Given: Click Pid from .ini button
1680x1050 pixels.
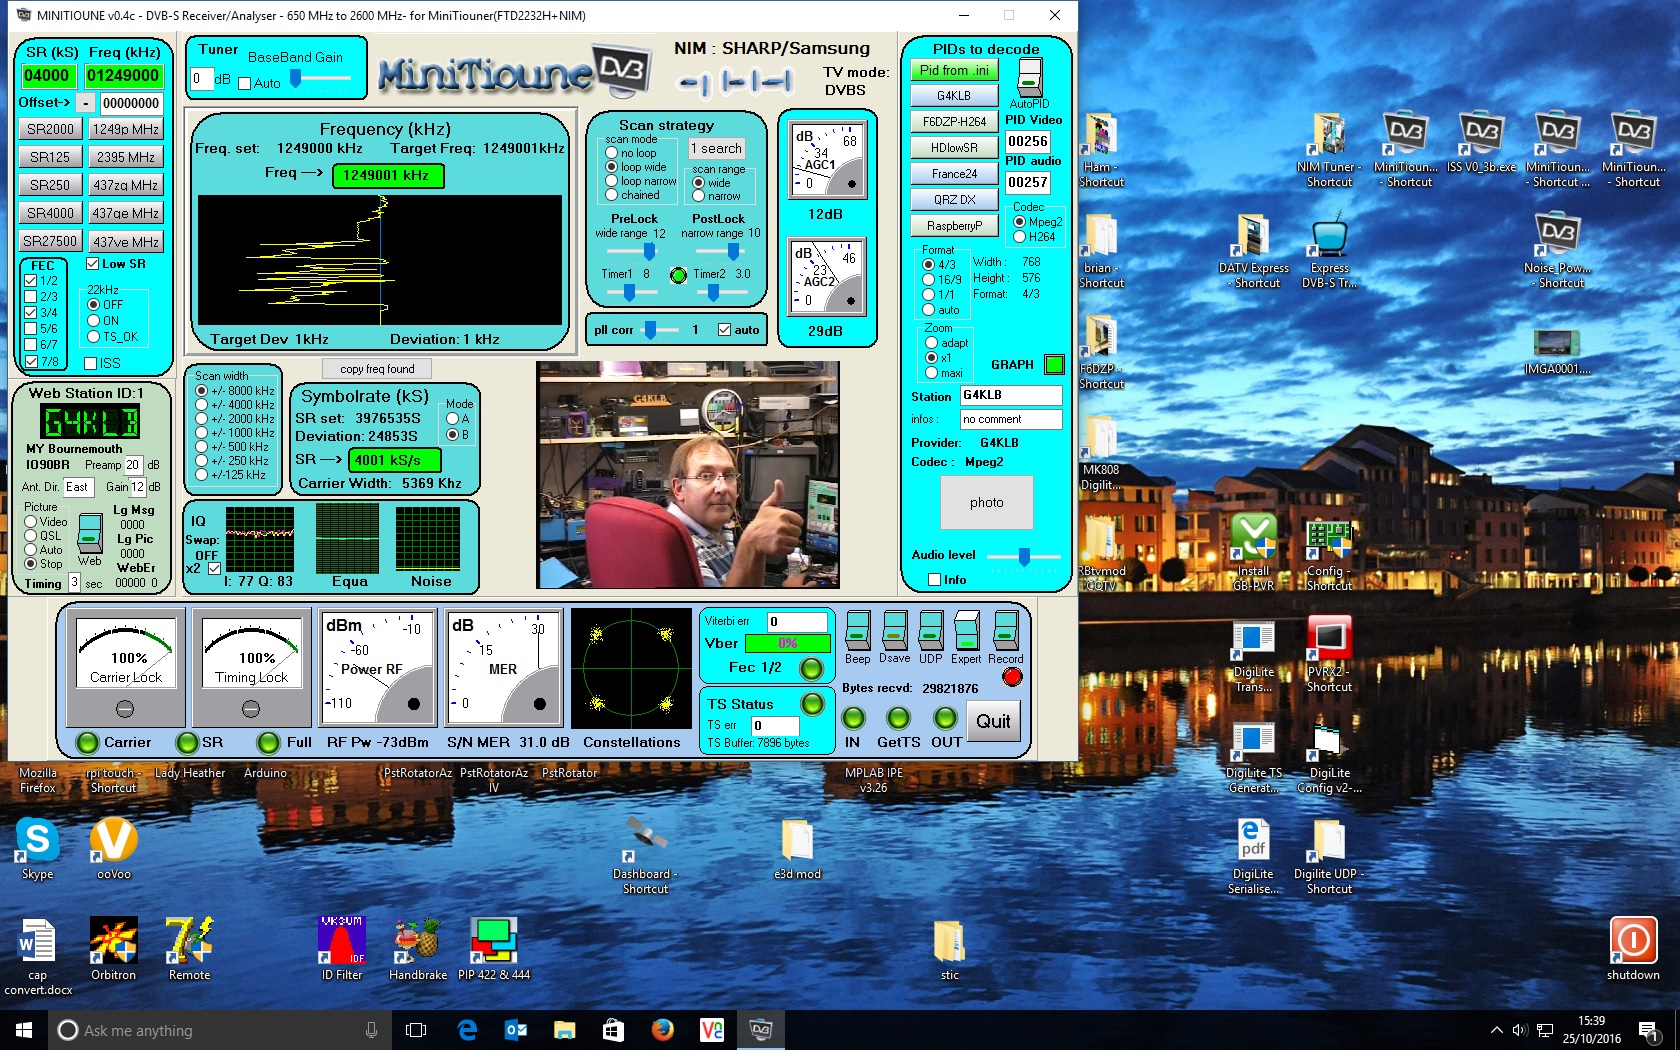Looking at the screenshot, I should point(954,70).
